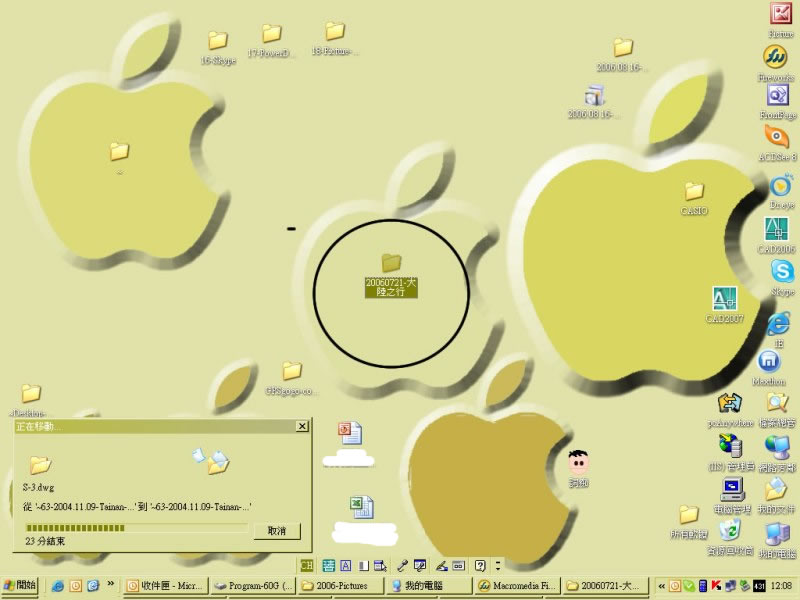Click the Outlook icon in the system tray
The image size is (800, 600).
674,586
